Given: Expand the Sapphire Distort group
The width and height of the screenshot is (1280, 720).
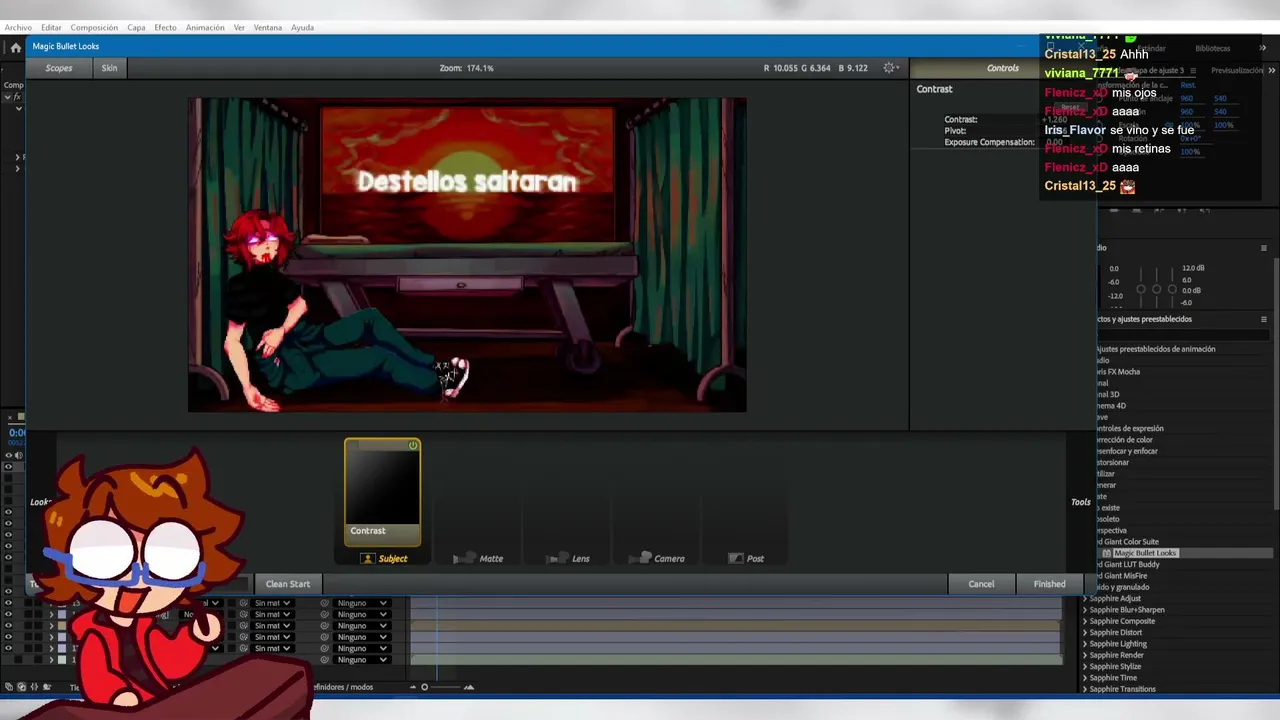Looking at the screenshot, I should 1085,633.
